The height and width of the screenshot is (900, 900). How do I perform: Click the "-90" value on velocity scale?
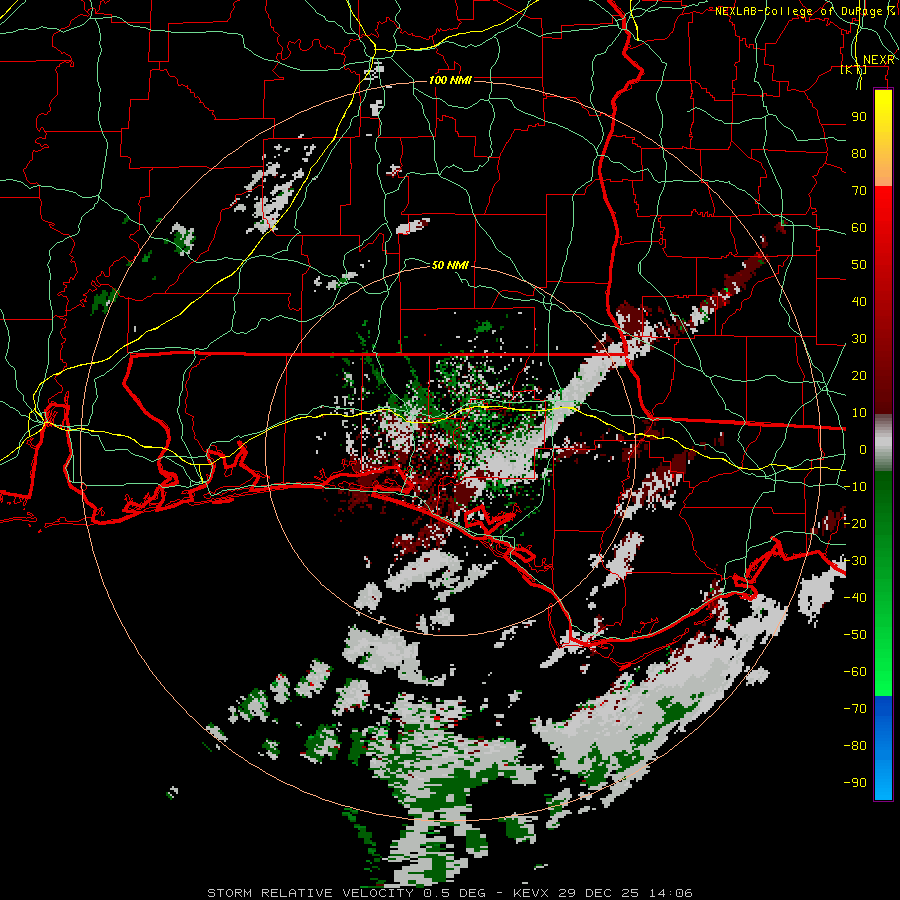pyautogui.click(x=855, y=783)
